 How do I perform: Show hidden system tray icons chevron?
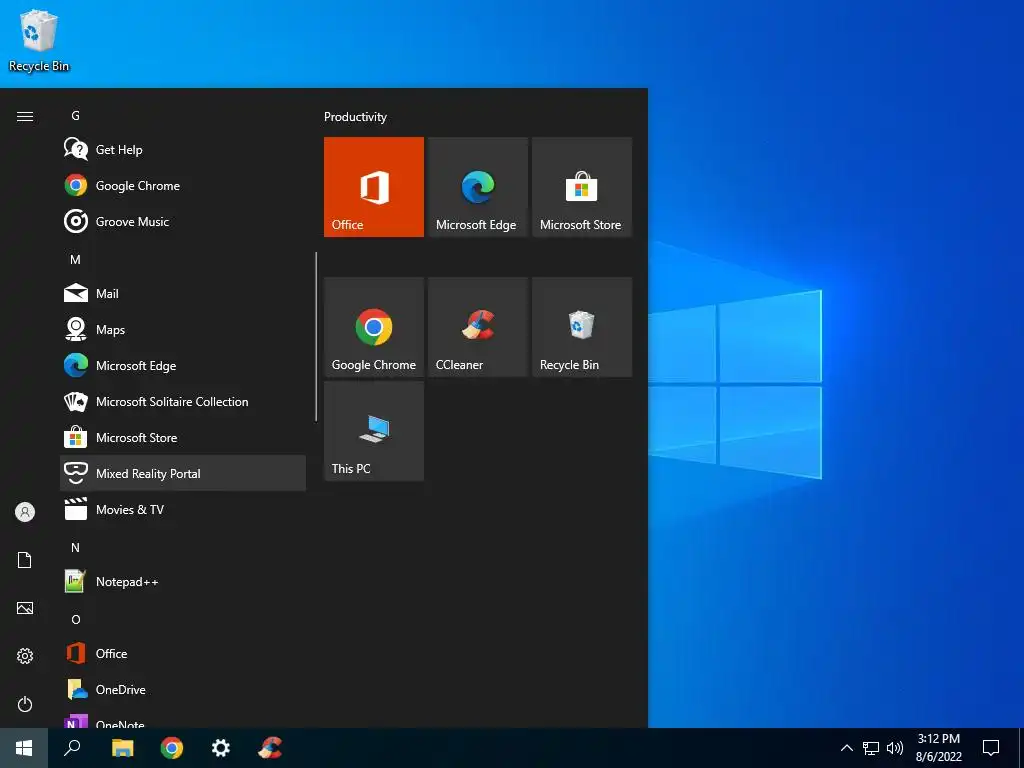[x=846, y=748]
